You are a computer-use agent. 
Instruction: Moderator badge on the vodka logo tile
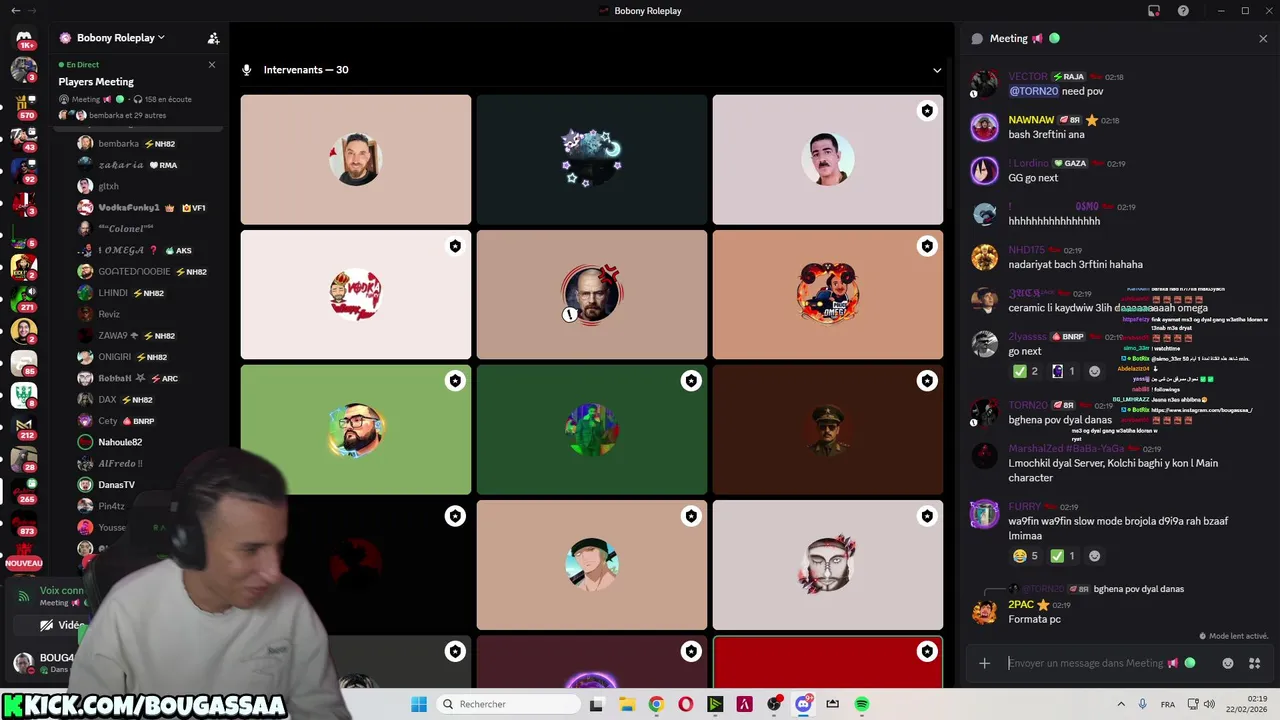[455, 246]
